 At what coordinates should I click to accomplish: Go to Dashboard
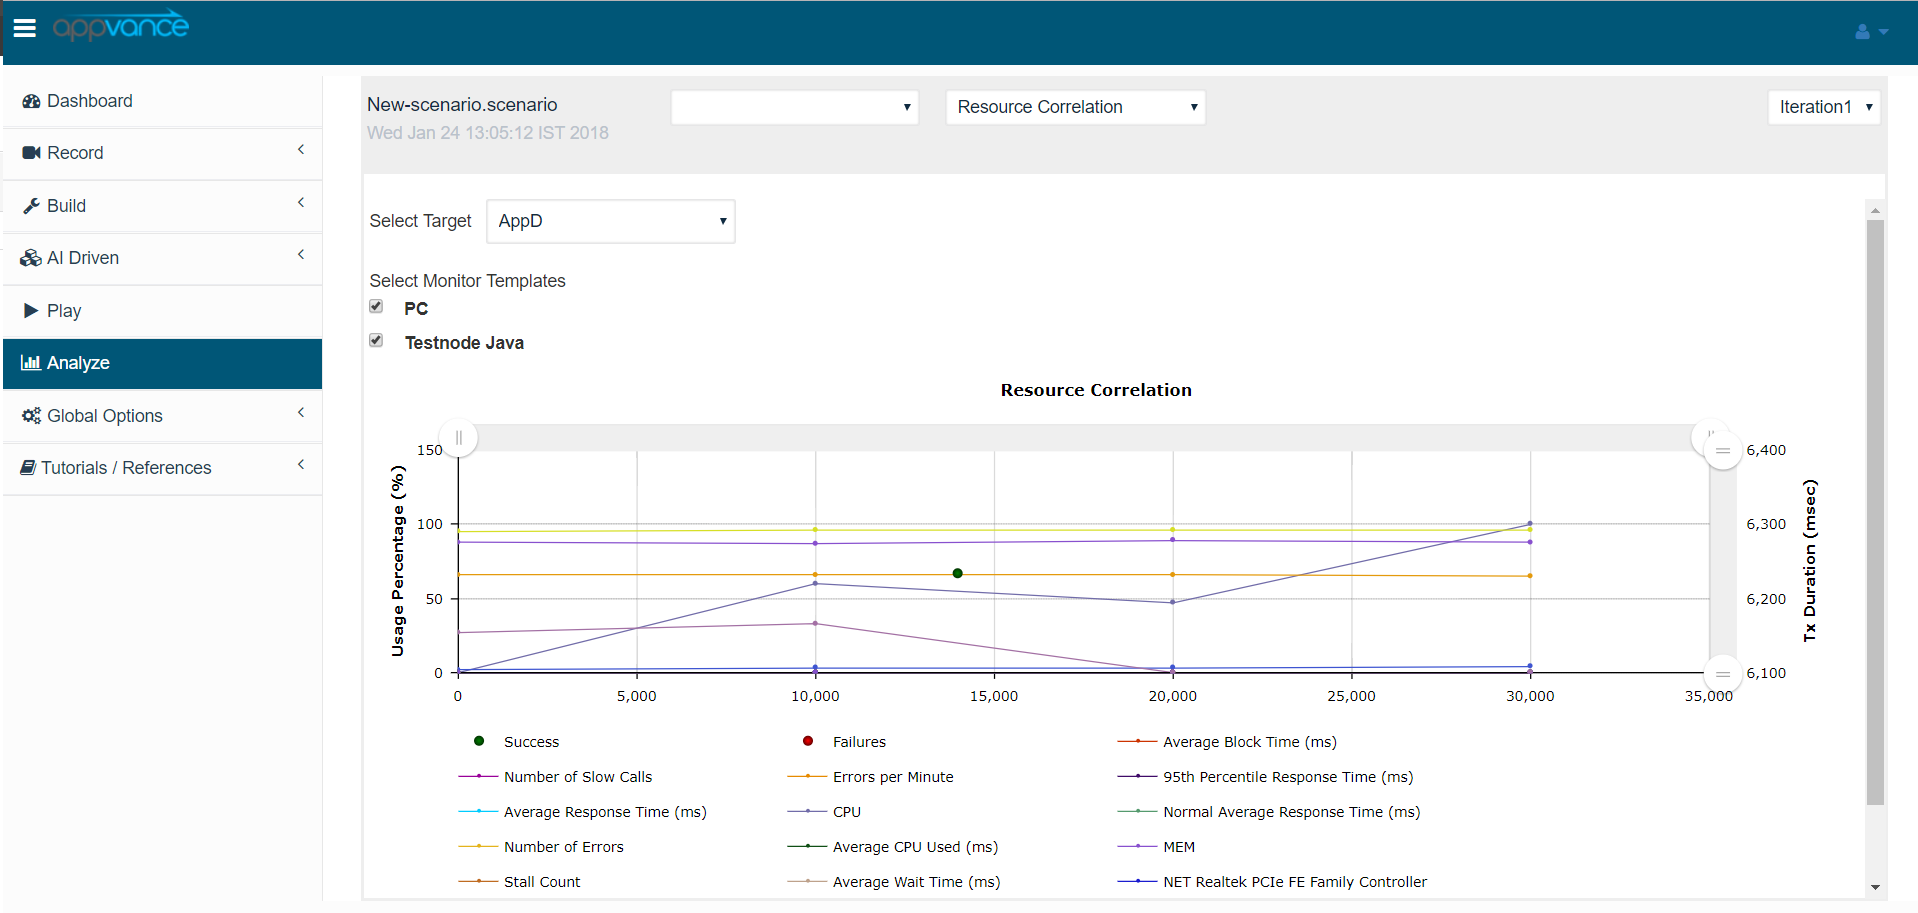click(162, 101)
